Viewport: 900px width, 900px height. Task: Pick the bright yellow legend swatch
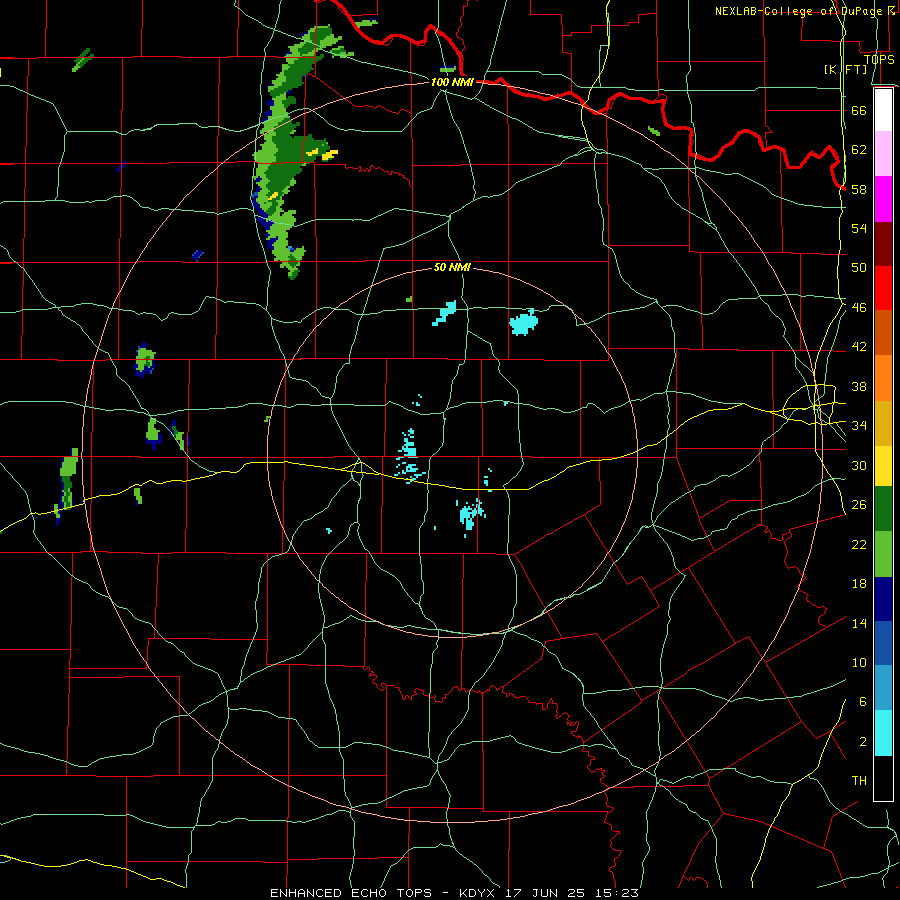(883, 466)
